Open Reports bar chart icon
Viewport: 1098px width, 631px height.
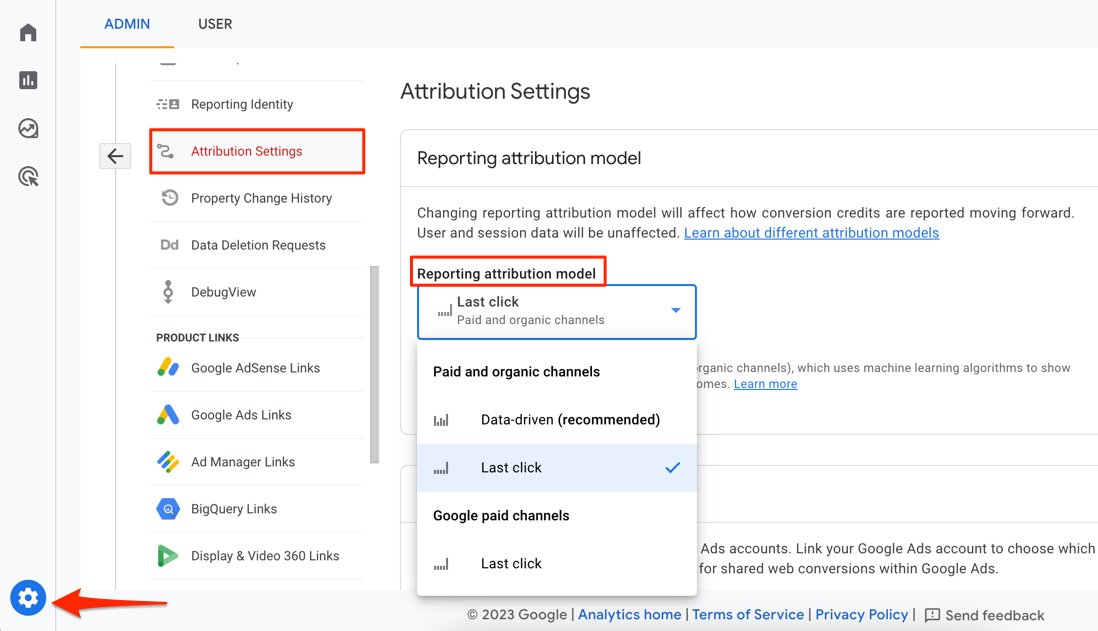pos(28,81)
